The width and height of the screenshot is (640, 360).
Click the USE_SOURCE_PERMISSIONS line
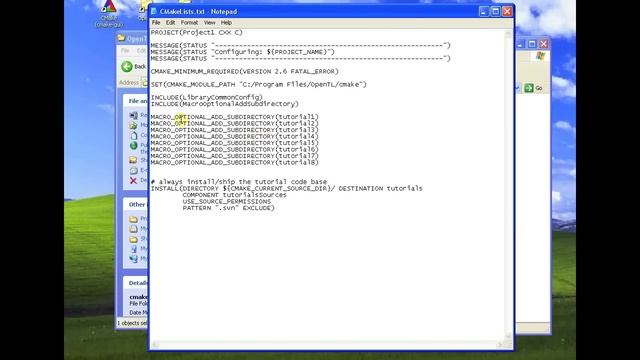227,202
